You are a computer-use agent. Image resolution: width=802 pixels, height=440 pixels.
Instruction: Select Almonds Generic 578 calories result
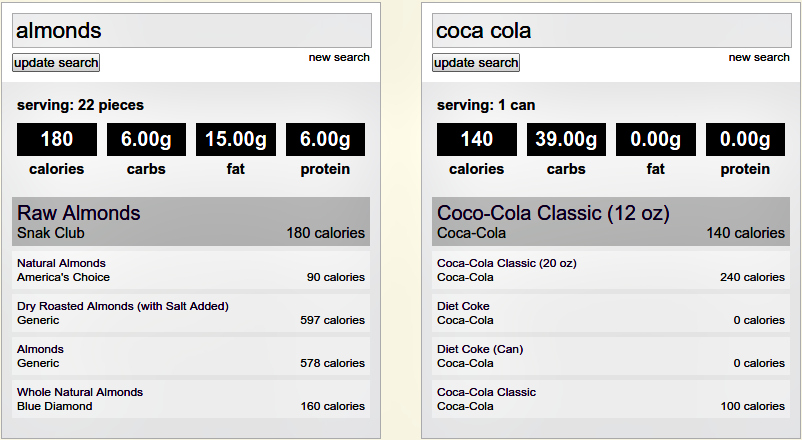pyautogui.click(x=191, y=356)
